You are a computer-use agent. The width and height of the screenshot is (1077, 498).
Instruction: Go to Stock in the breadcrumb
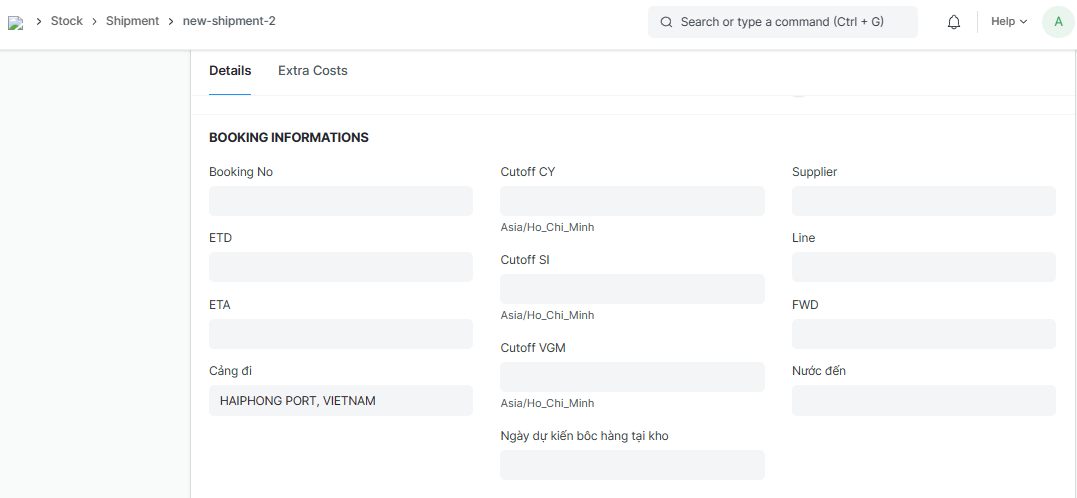pyautogui.click(x=67, y=21)
